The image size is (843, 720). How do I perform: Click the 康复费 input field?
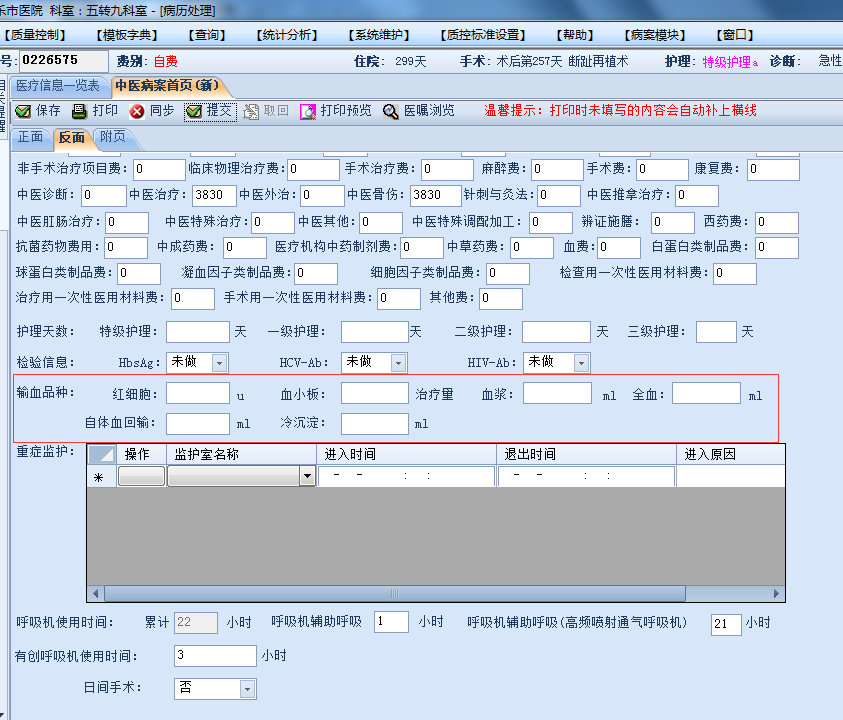(773, 170)
